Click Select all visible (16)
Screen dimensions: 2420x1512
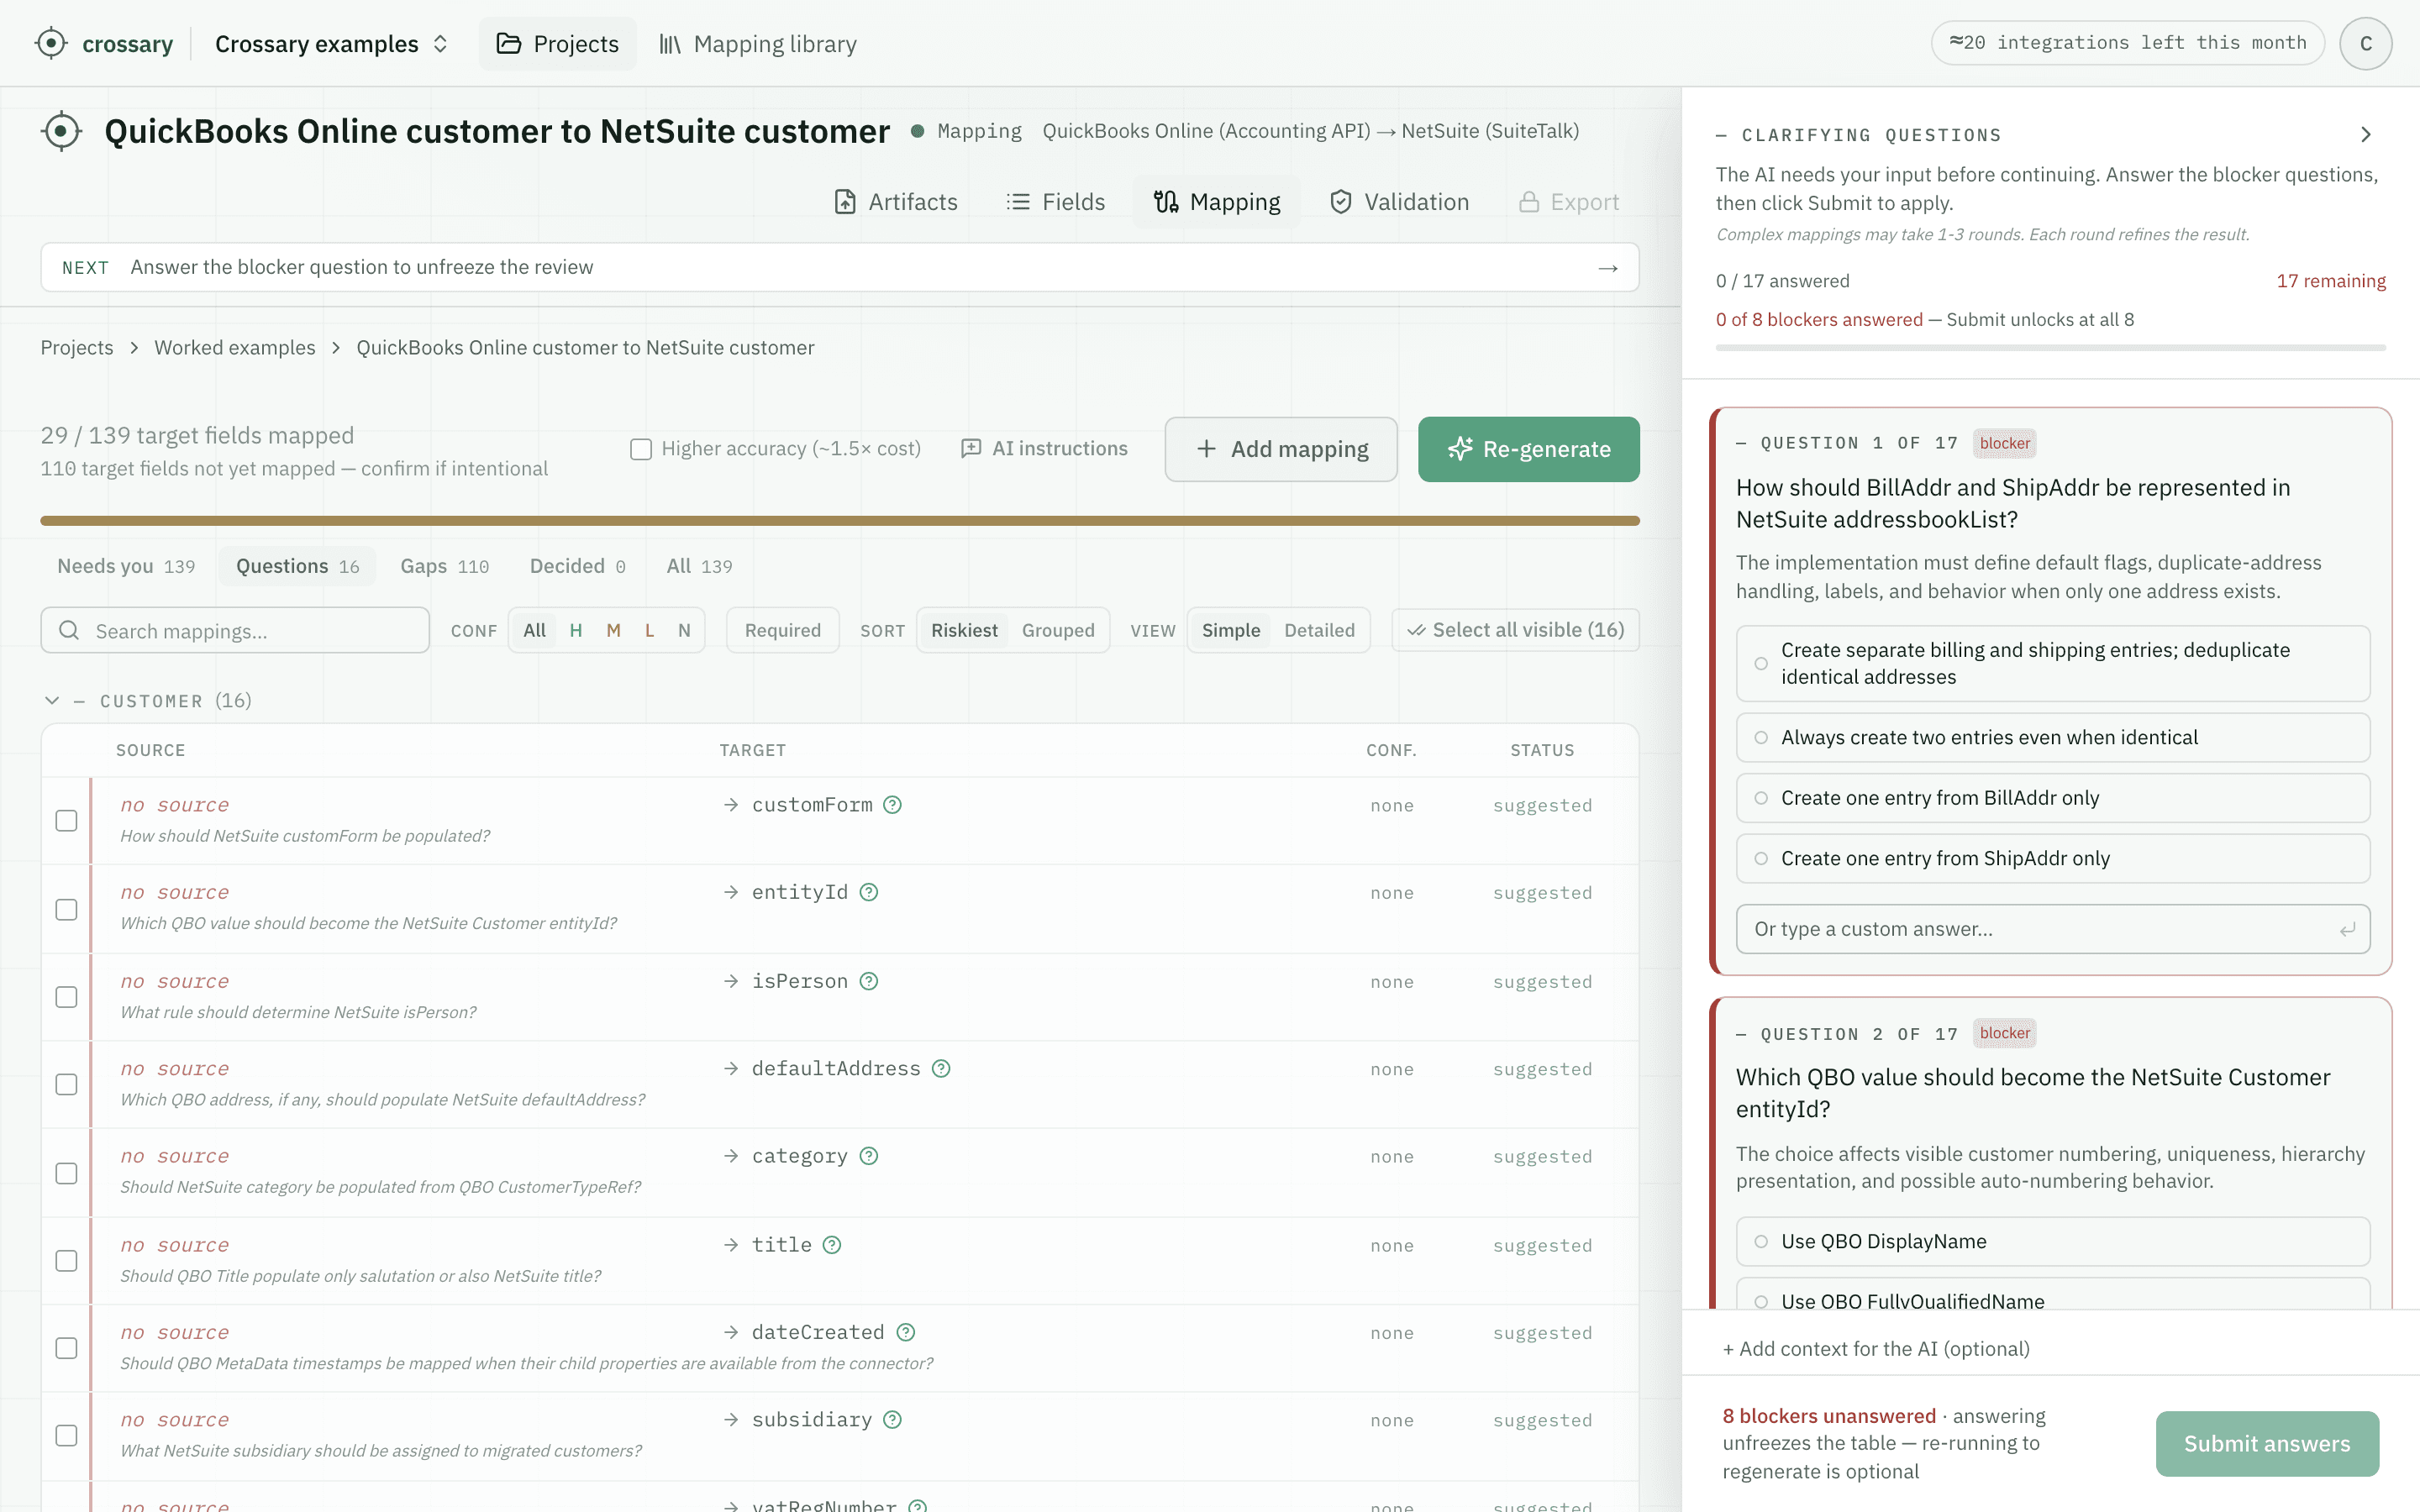click(x=1515, y=631)
